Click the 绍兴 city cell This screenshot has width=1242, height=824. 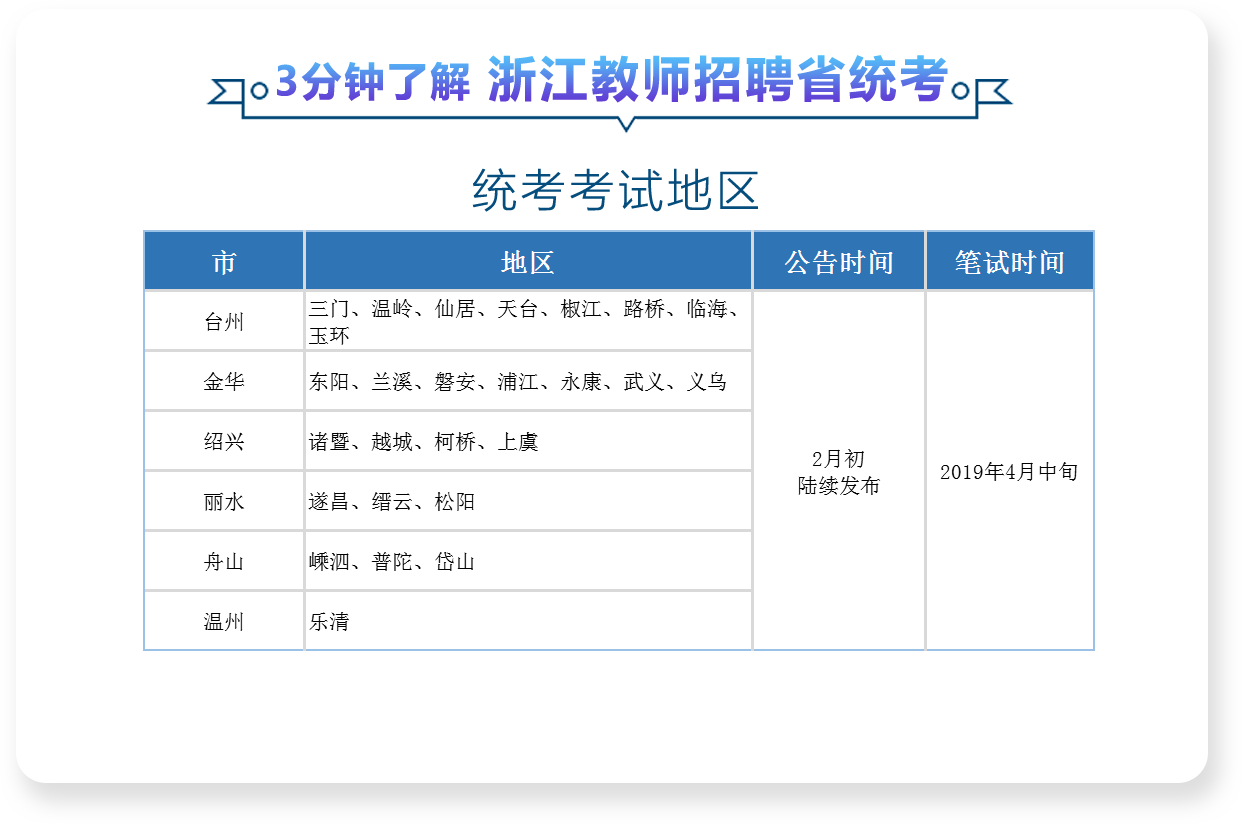point(224,442)
